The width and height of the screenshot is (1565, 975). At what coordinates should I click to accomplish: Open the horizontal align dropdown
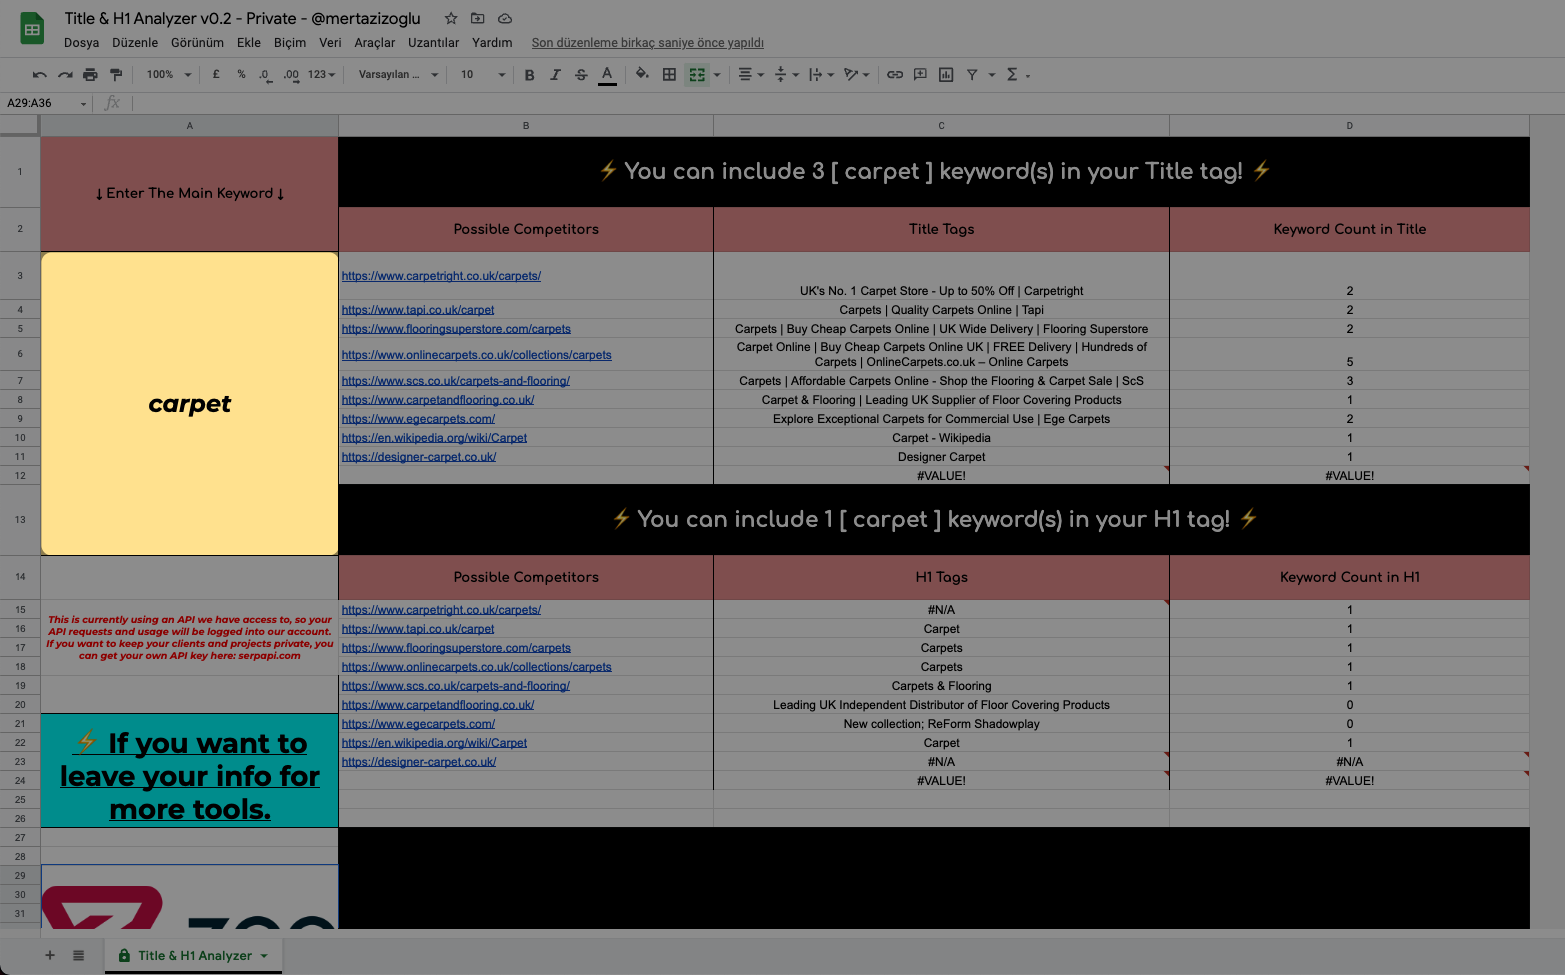tap(750, 75)
